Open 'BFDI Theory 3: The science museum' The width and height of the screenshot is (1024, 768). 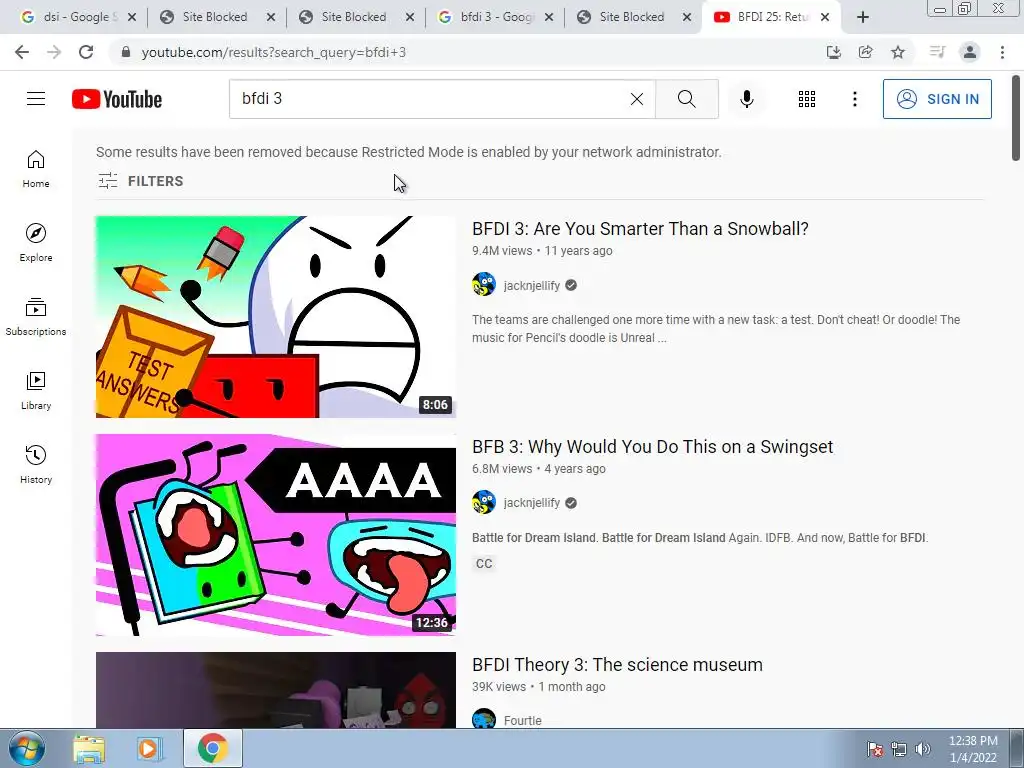click(x=617, y=665)
